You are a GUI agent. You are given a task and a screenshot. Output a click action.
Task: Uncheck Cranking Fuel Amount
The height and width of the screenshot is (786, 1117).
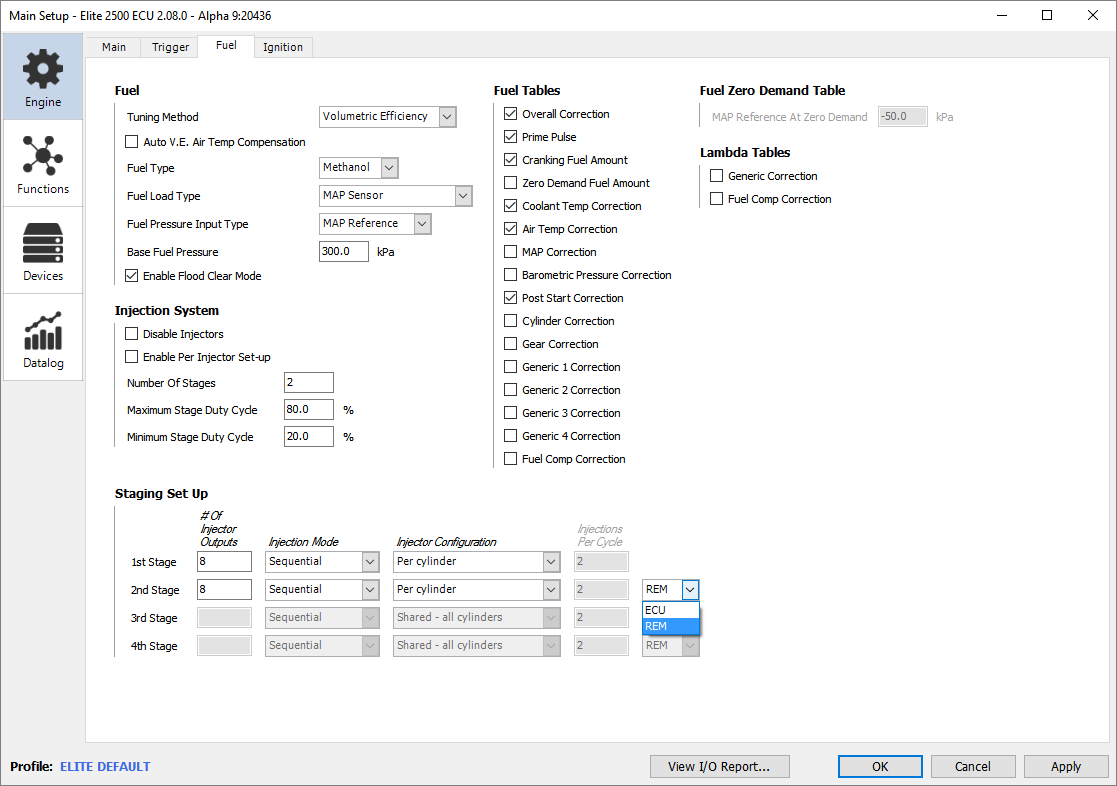coord(511,160)
